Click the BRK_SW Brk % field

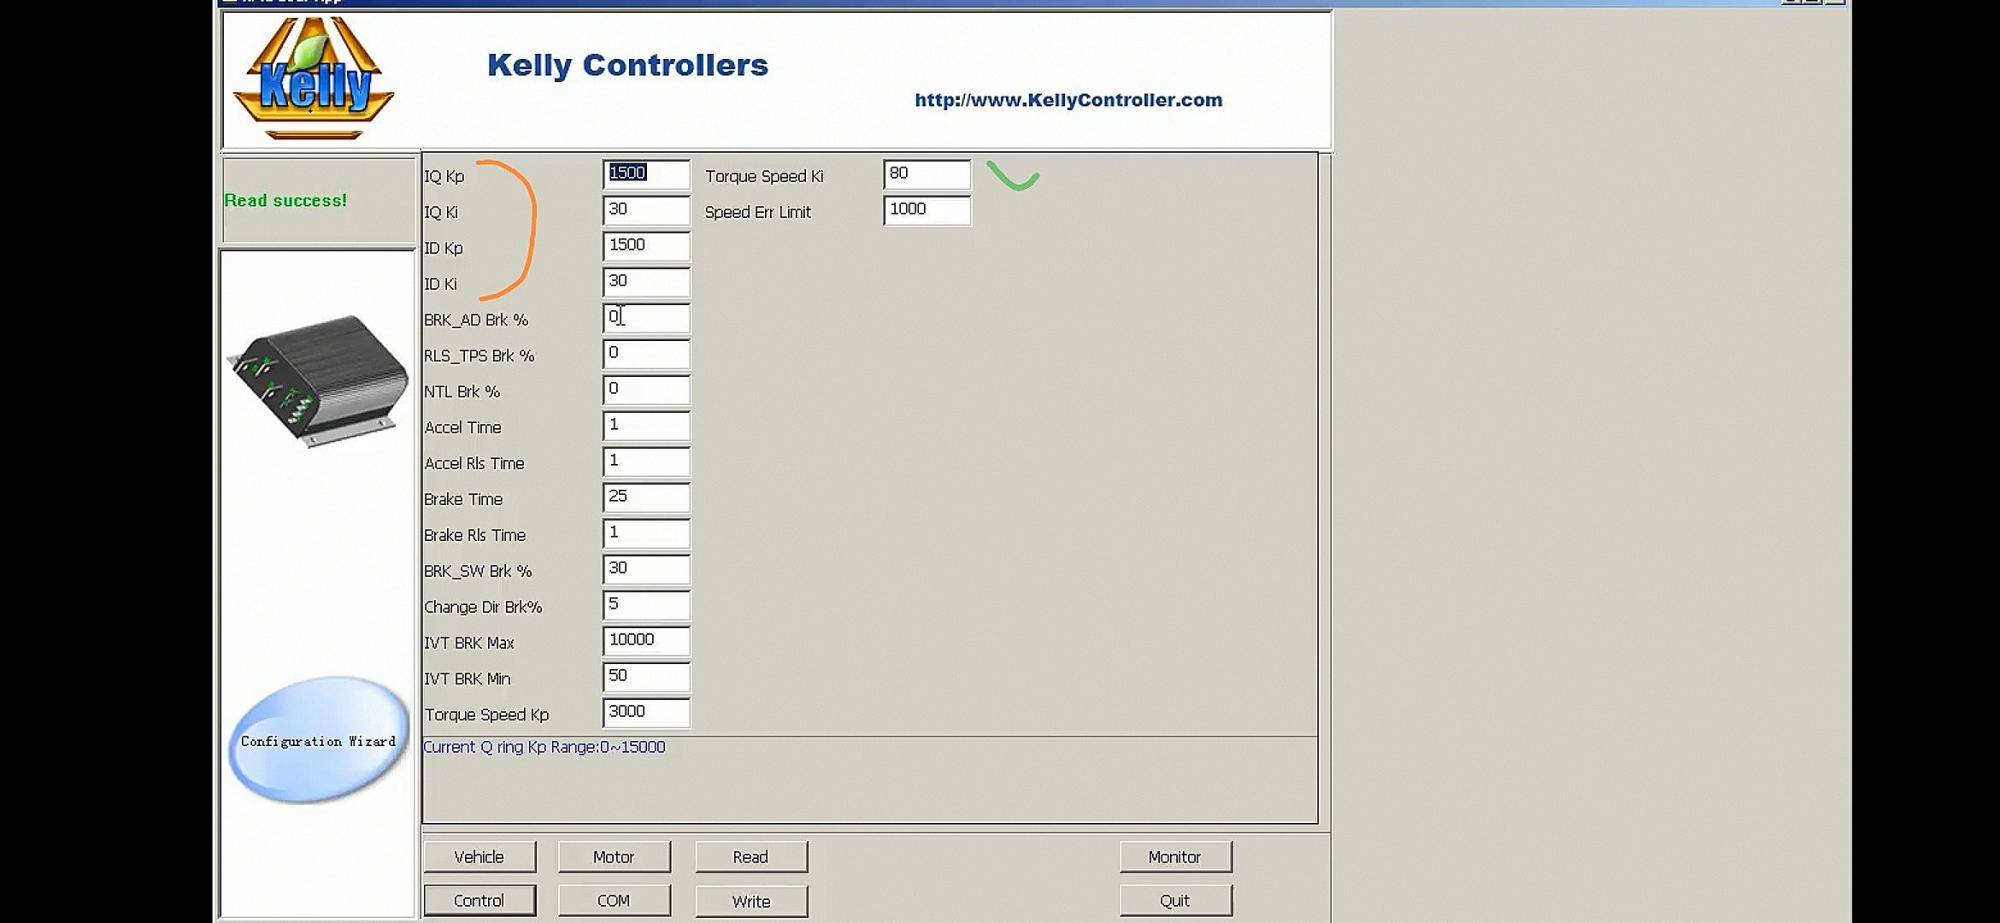[646, 569]
